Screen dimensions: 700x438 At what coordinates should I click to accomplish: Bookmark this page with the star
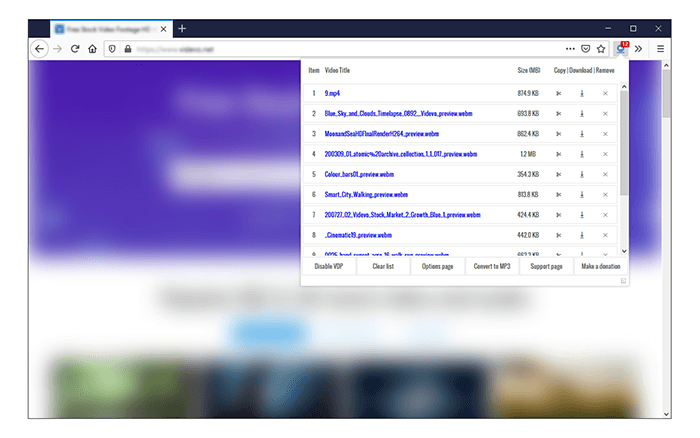tap(601, 49)
